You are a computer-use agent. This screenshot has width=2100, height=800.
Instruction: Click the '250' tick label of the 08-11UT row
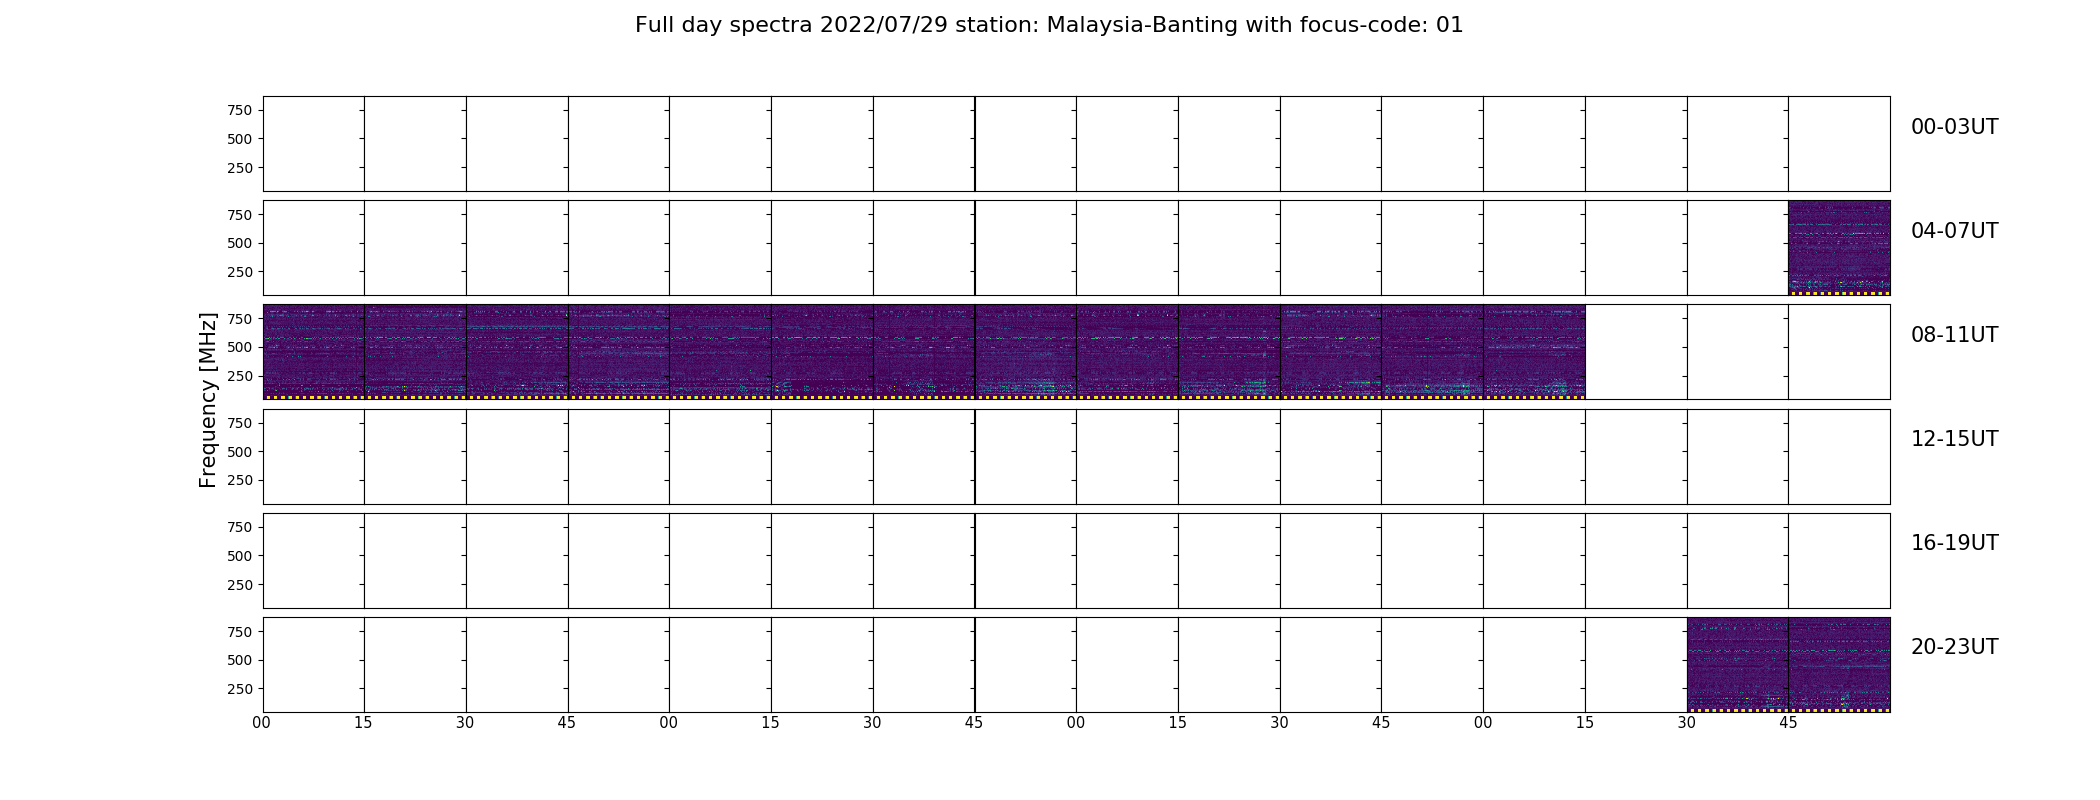(x=239, y=376)
